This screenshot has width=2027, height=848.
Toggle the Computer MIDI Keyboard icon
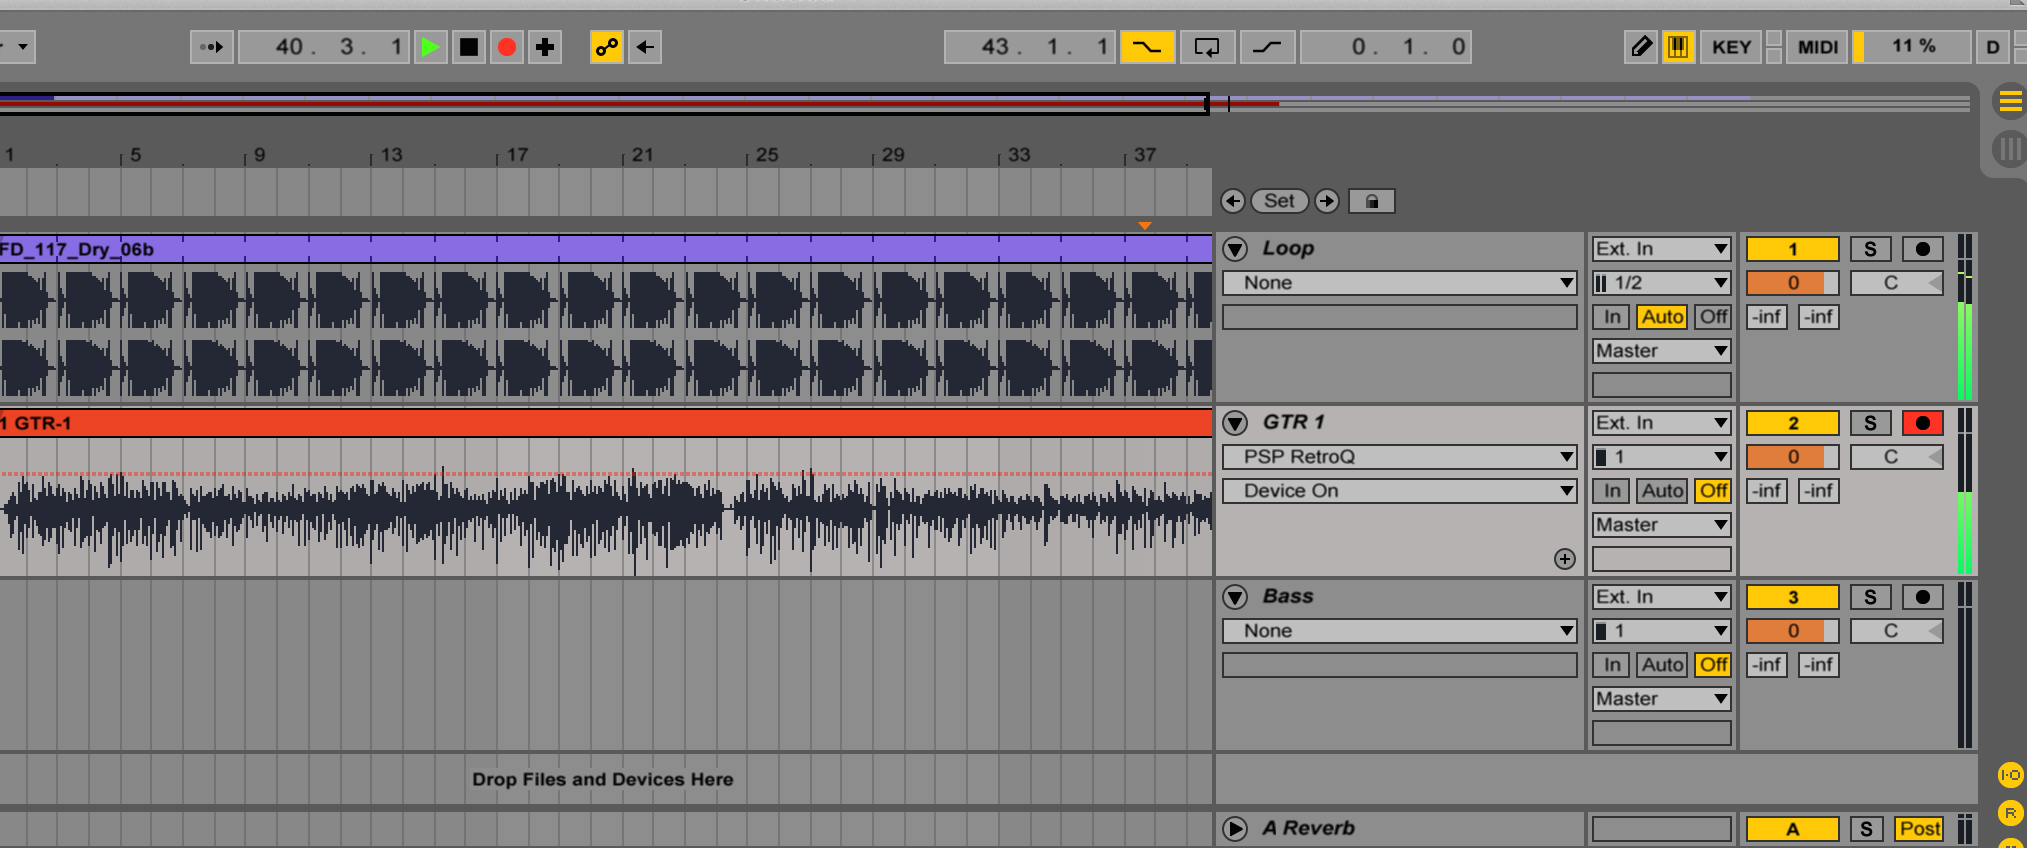1677,47
